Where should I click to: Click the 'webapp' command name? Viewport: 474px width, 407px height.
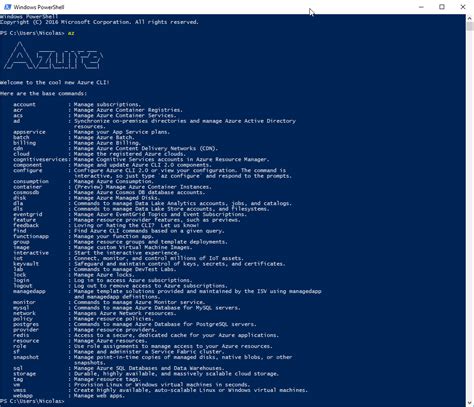click(x=23, y=396)
